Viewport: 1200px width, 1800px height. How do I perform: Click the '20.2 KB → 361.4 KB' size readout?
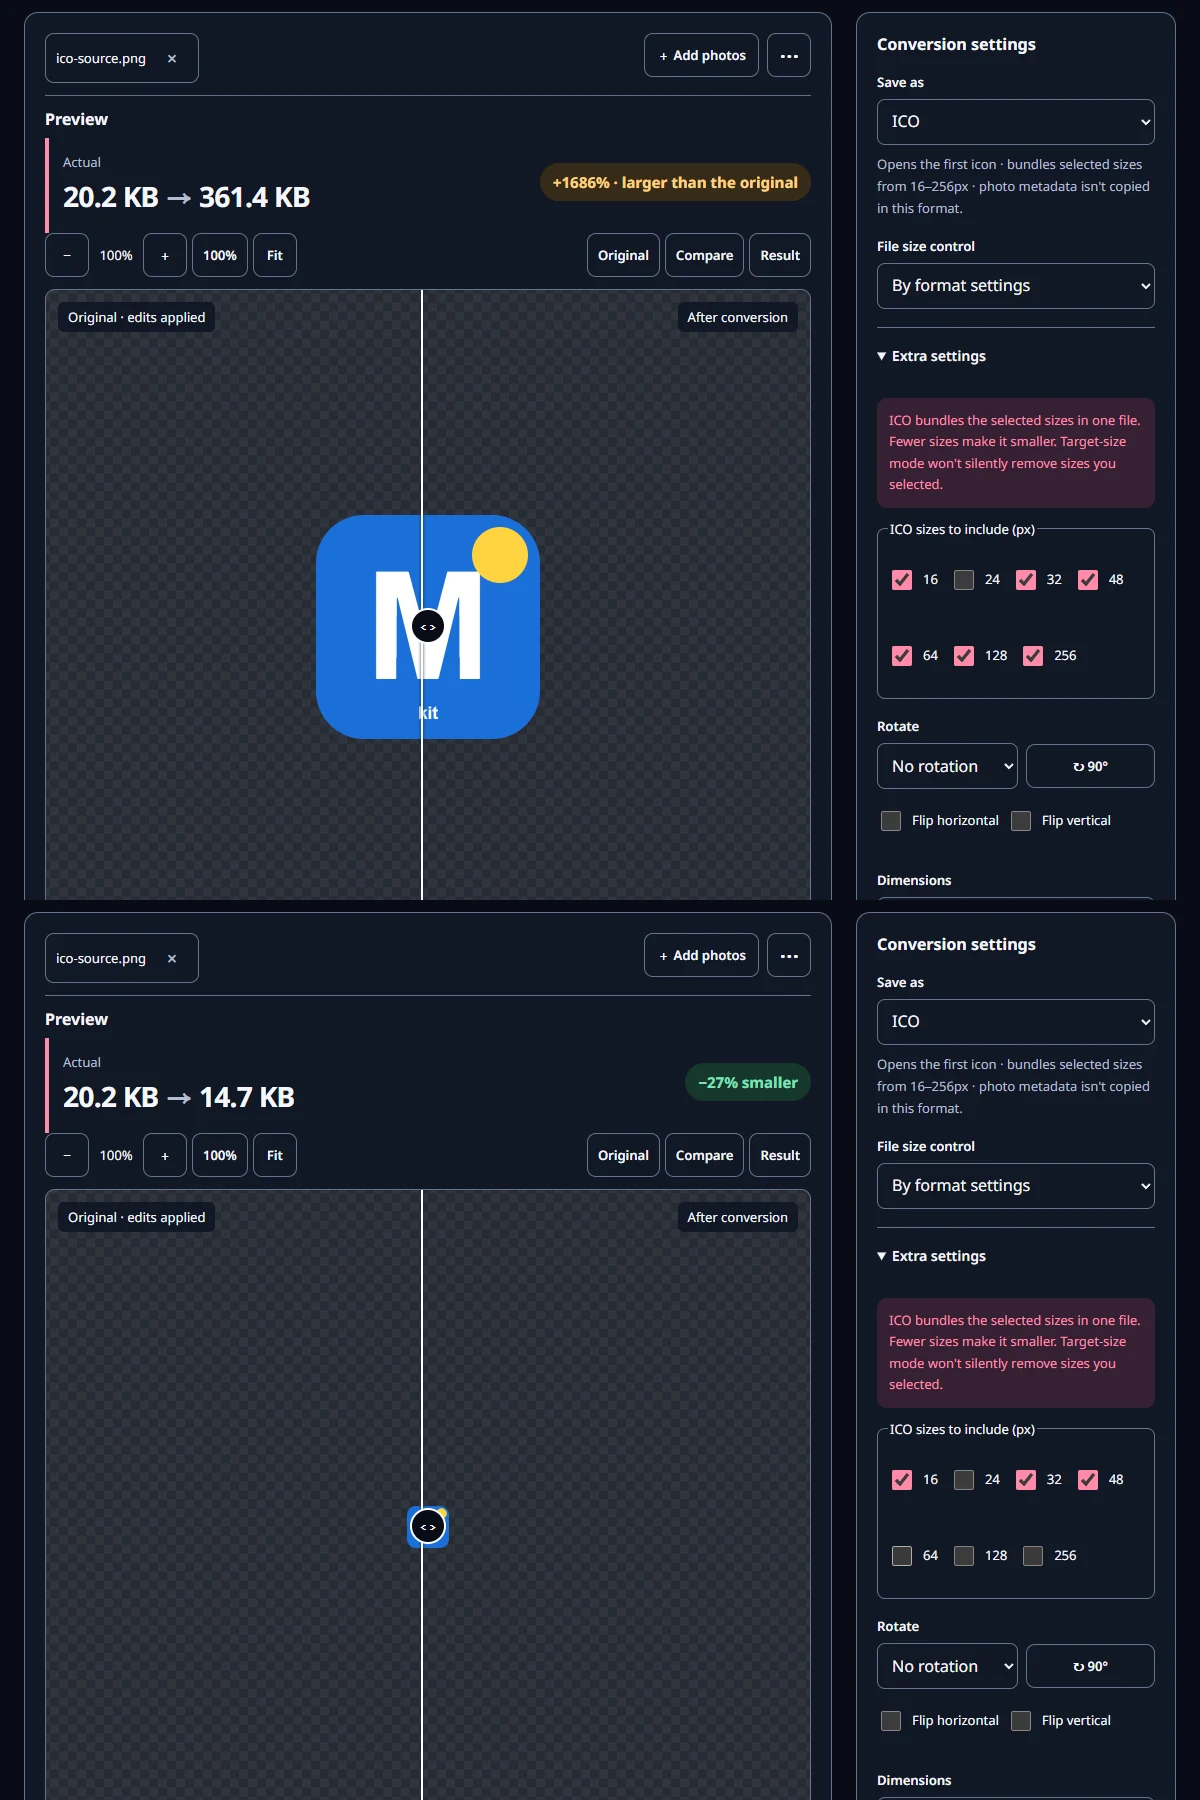click(x=186, y=198)
